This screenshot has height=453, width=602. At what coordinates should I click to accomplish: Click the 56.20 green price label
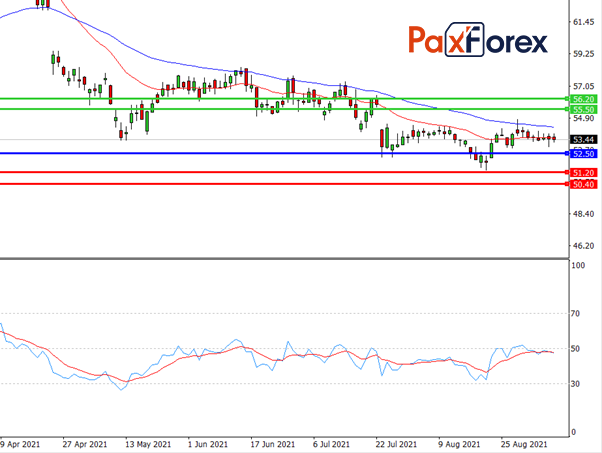(x=583, y=99)
